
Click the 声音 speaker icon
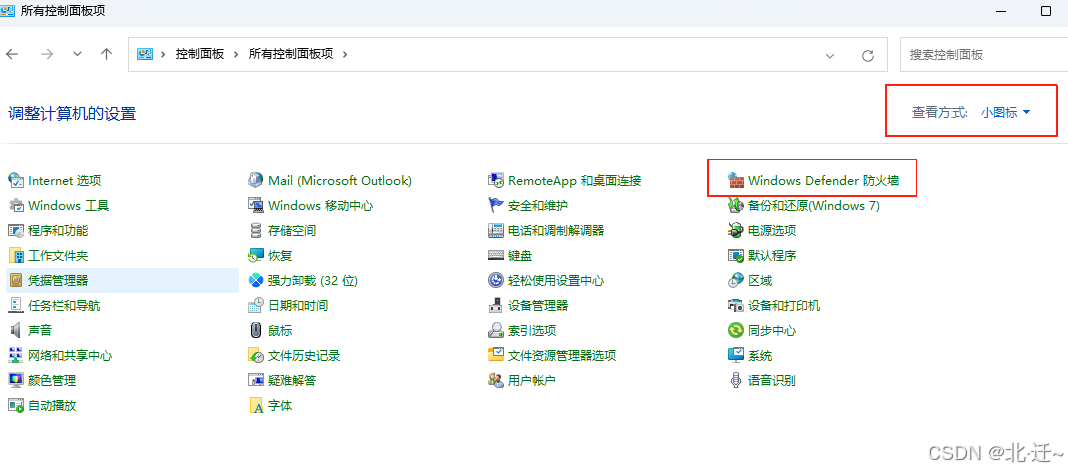(16, 330)
